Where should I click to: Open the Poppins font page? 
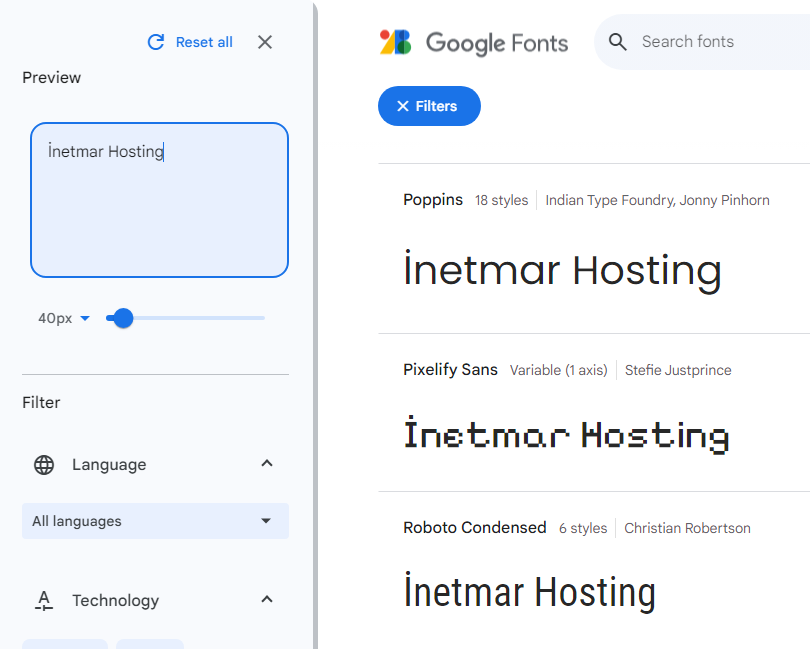[433, 199]
